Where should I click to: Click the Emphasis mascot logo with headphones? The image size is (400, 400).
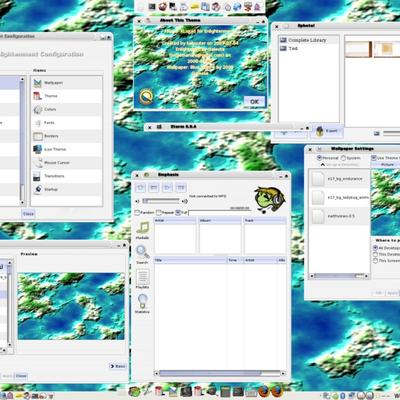[269, 199]
